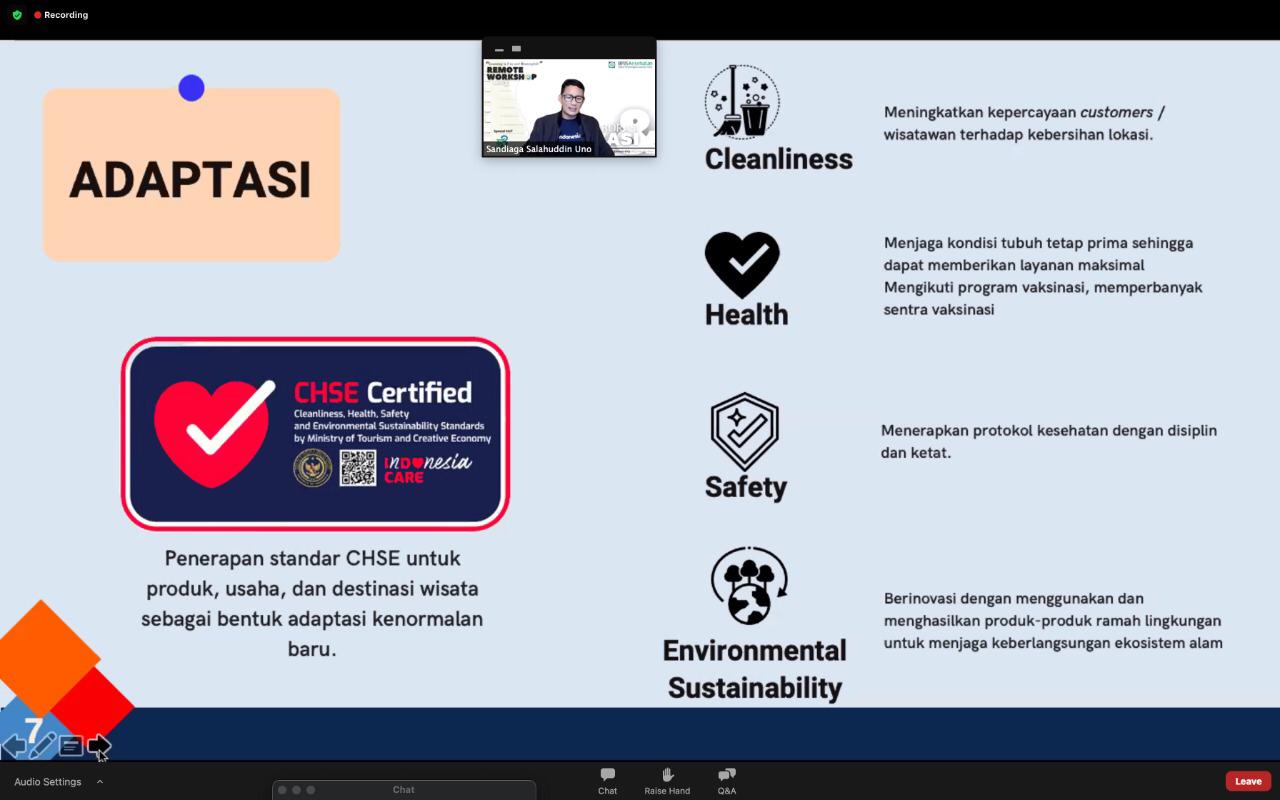1280x800 pixels.
Task: Advance with the next slide arrow
Action: pos(99,745)
